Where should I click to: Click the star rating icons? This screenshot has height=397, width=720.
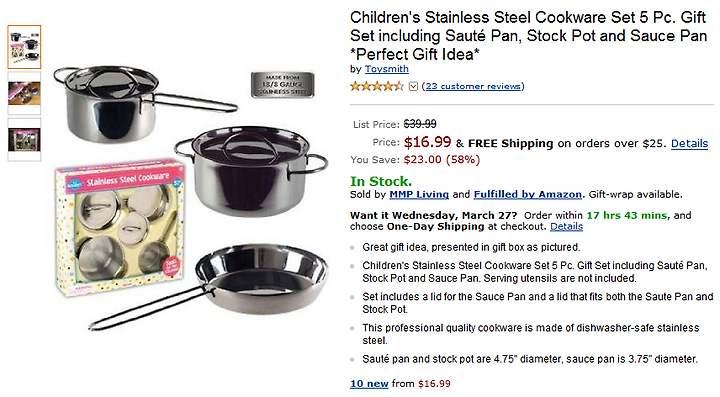377,86
